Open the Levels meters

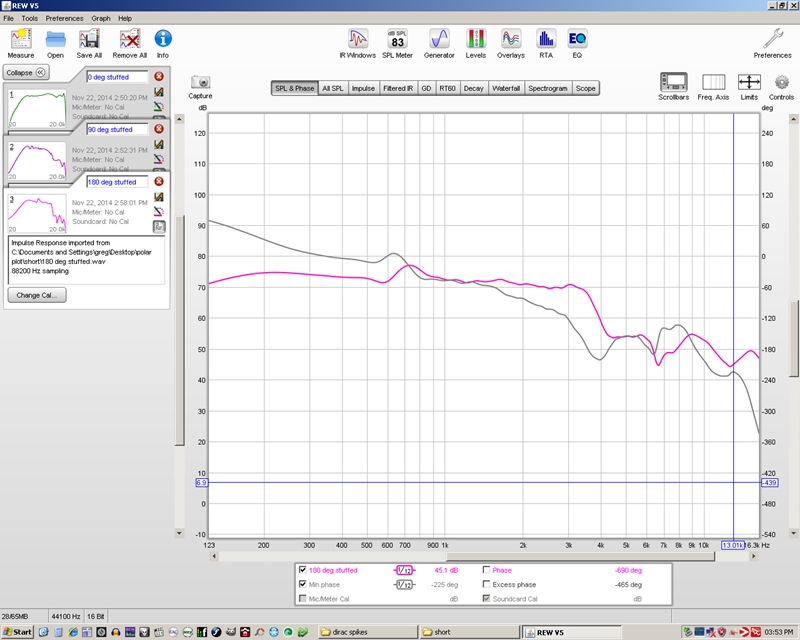[x=476, y=44]
